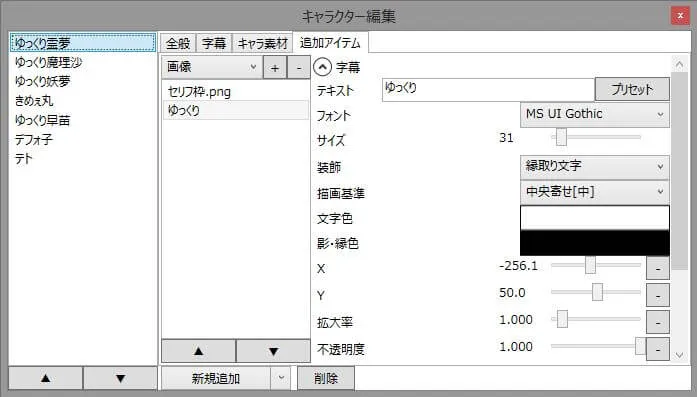Move item down in additional items list

tap(273, 351)
